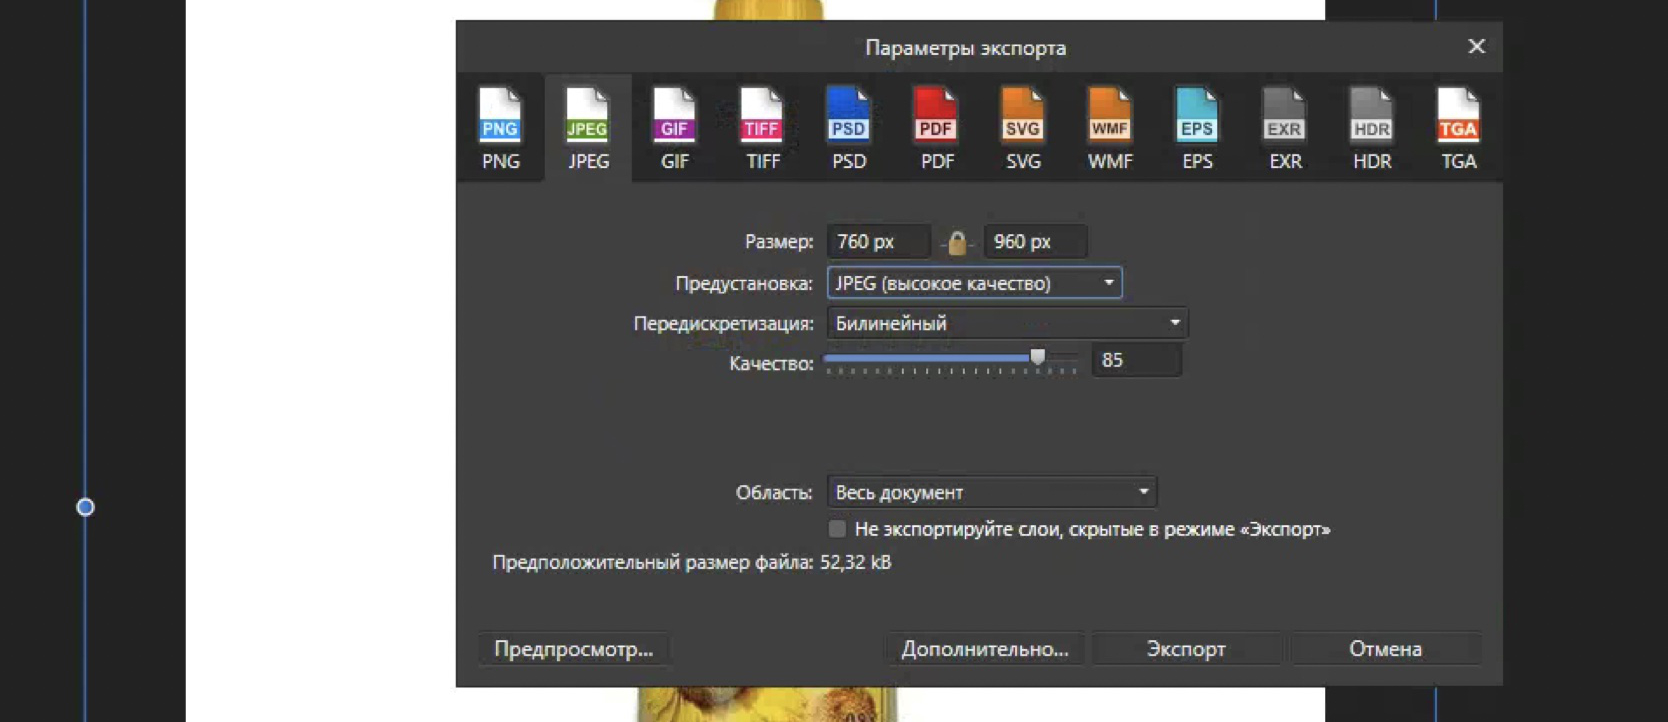Pick the PSD file format icon
1668x722 pixels.
849,129
